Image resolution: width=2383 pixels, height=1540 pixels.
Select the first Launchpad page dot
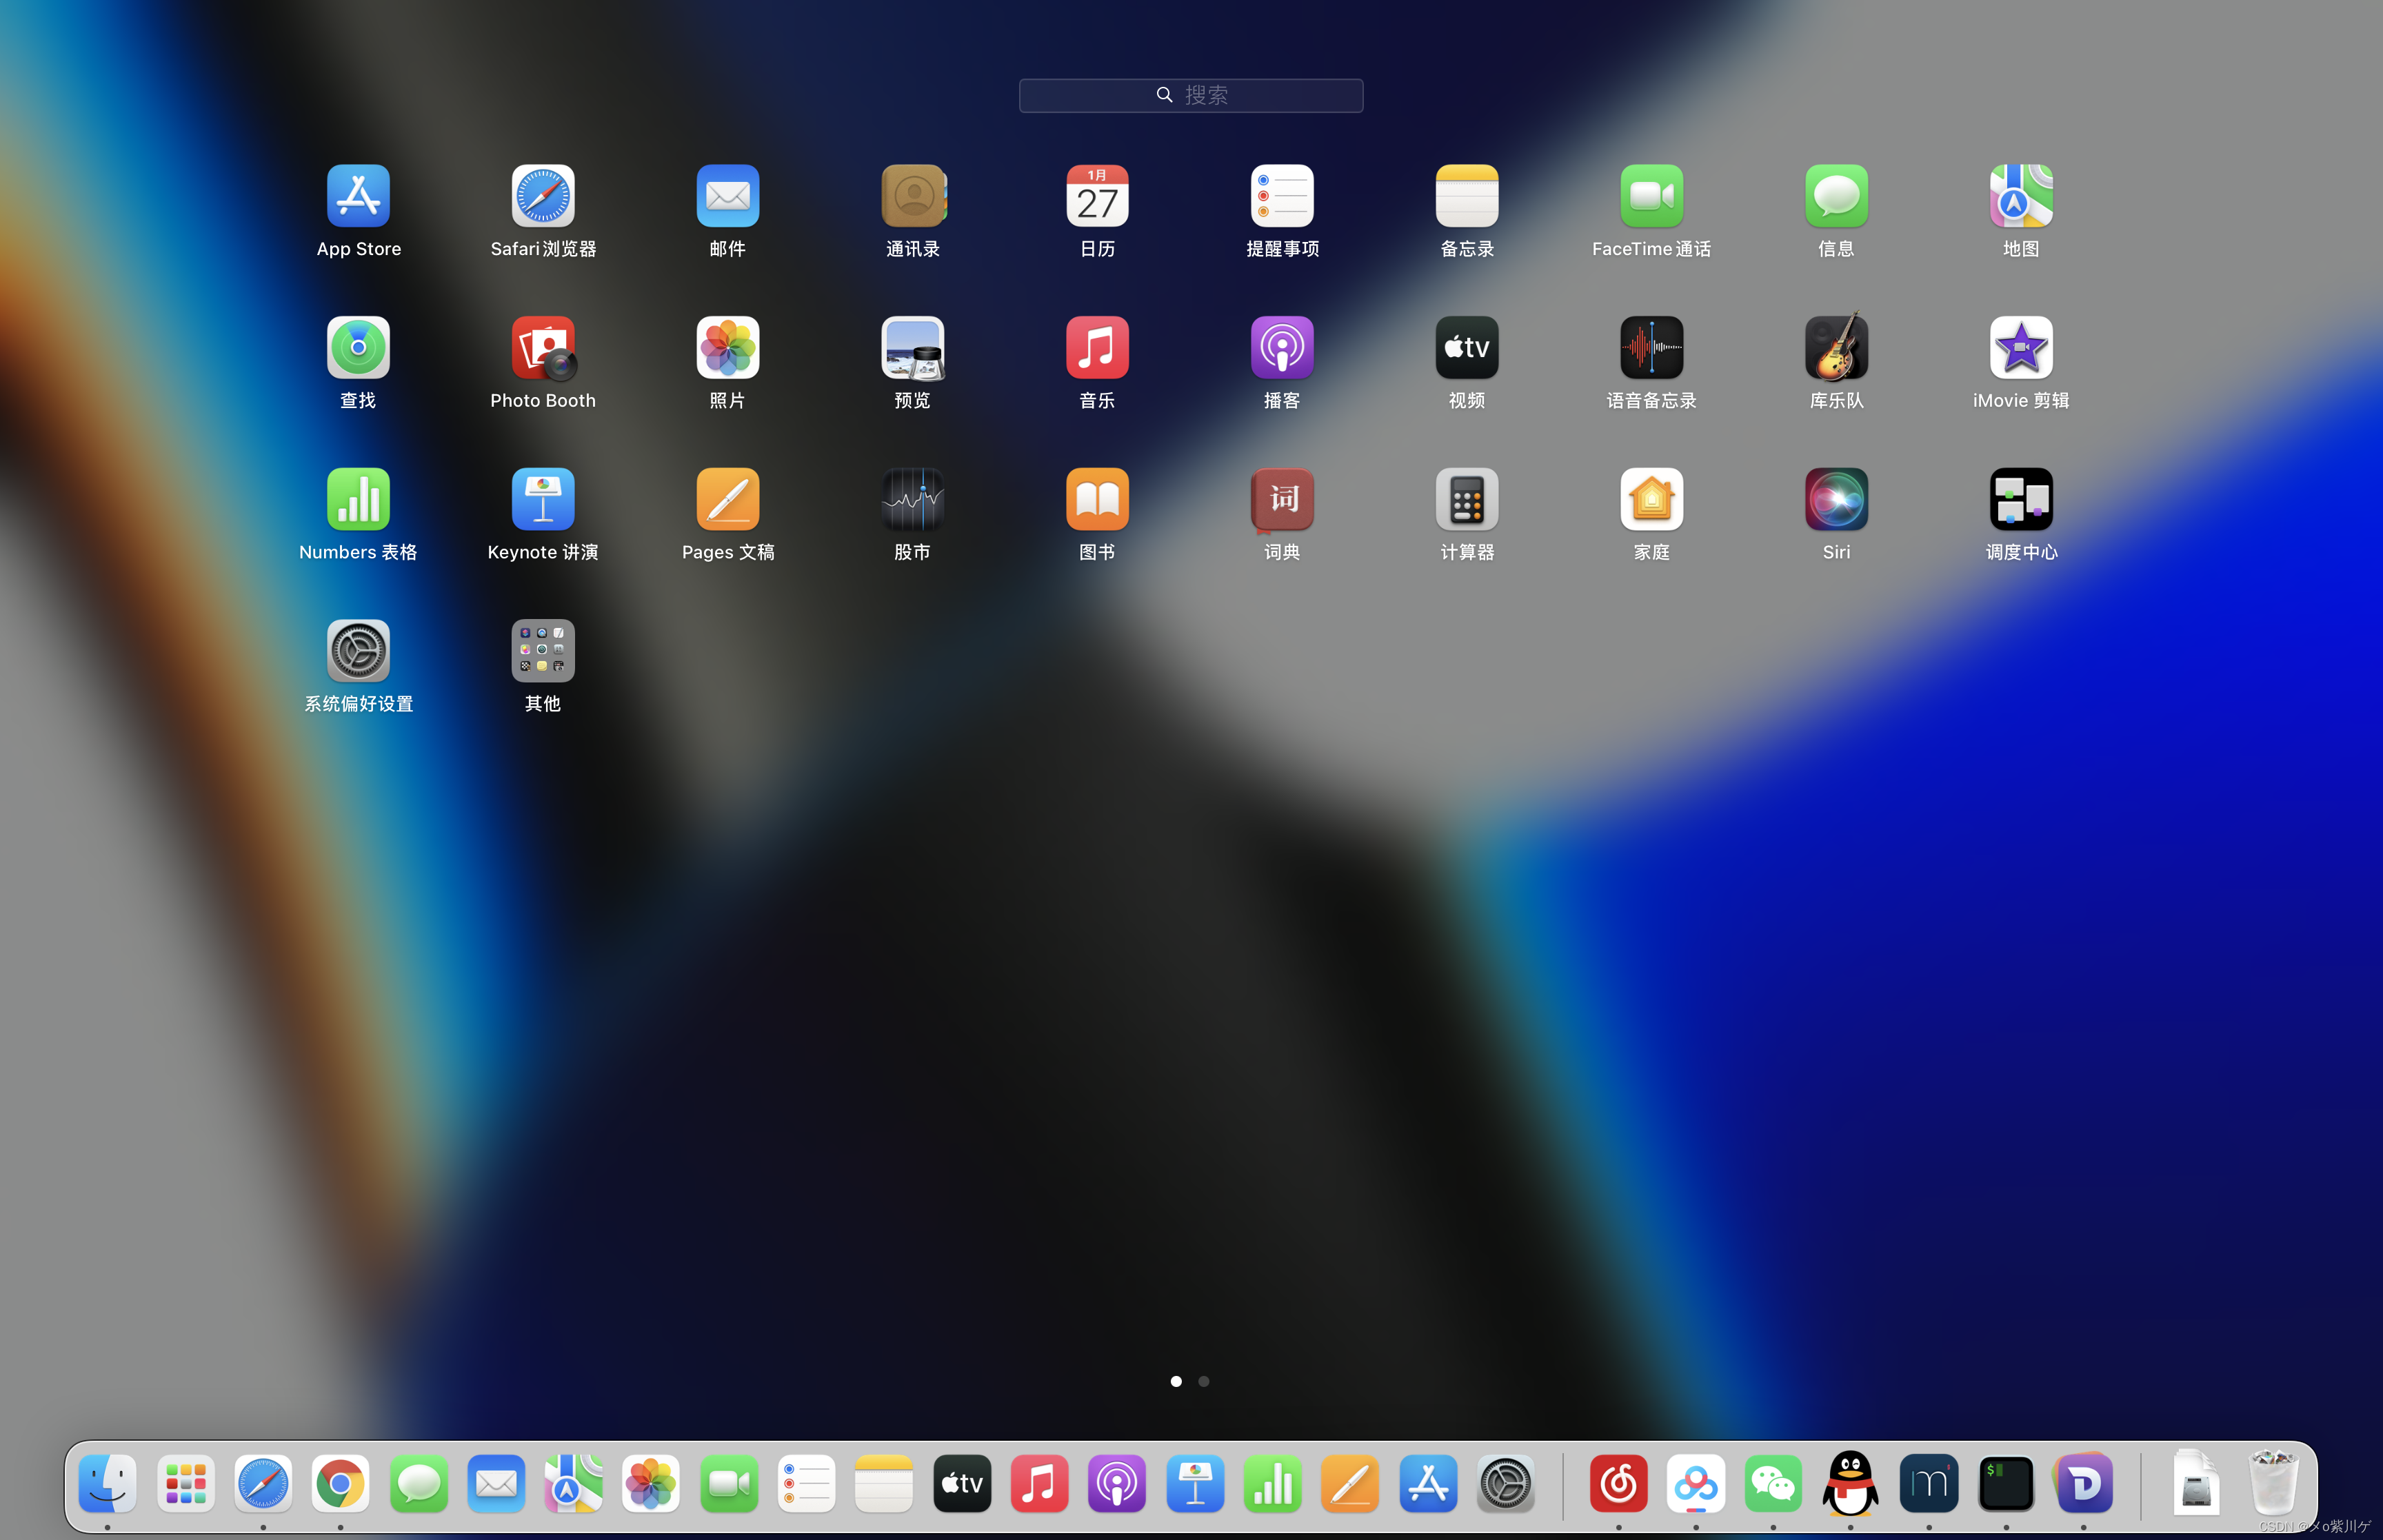pyautogui.click(x=1176, y=1381)
